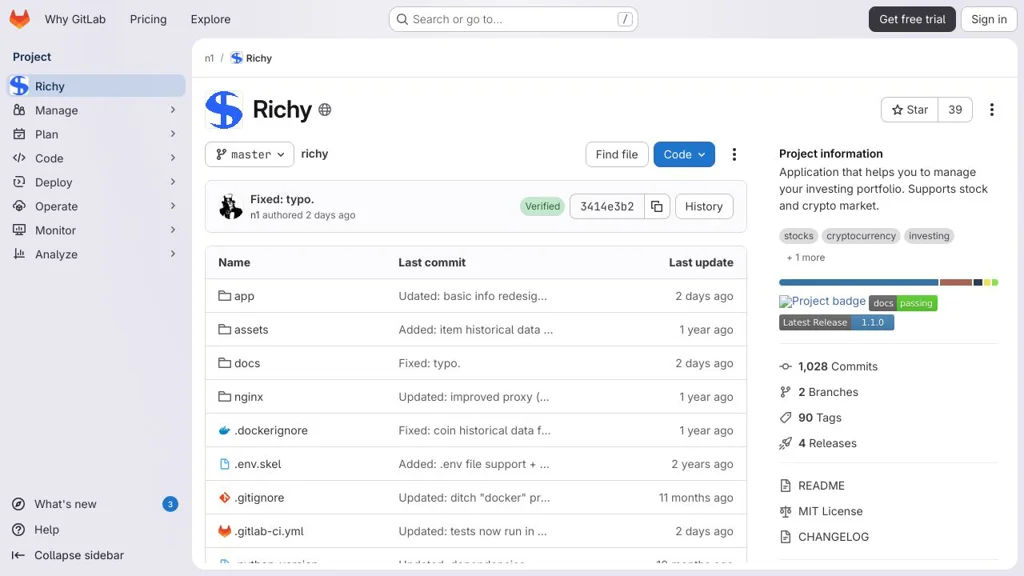Screen dimensions: 1024x576
Task: Expand the Manage section chevron
Action: pos(173,110)
